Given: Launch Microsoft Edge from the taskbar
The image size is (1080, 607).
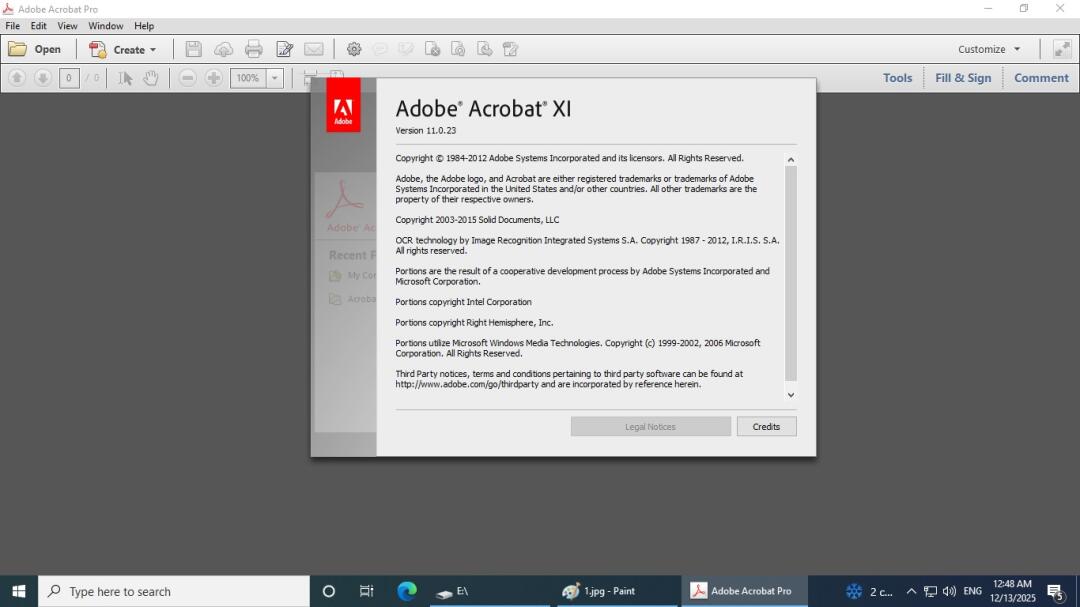Looking at the screenshot, I should pos(406,591).
